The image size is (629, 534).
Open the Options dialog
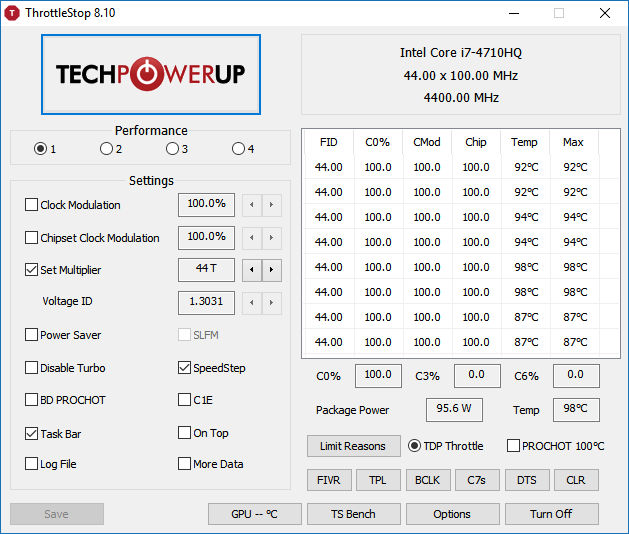pyautogui.click(x=452, y=514)
